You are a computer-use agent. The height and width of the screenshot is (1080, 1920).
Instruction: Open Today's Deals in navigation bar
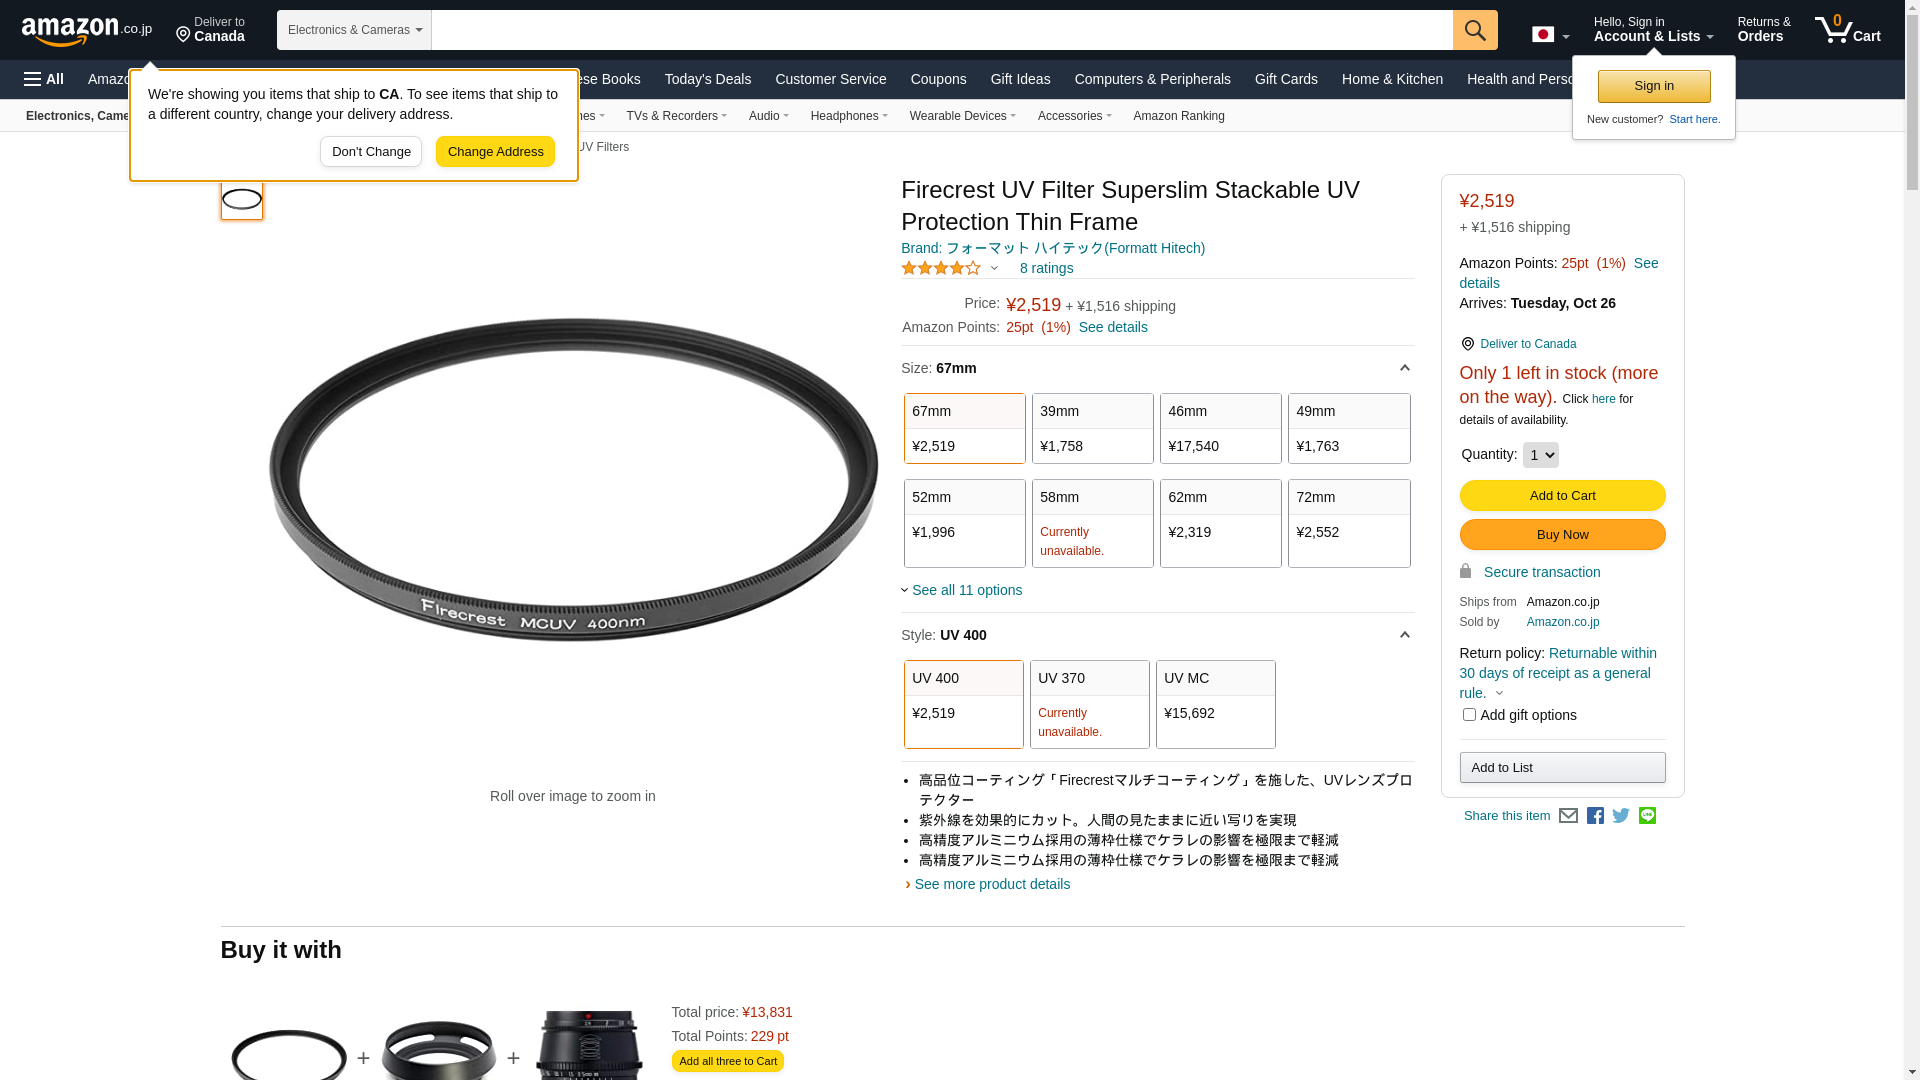coord(707,79)
